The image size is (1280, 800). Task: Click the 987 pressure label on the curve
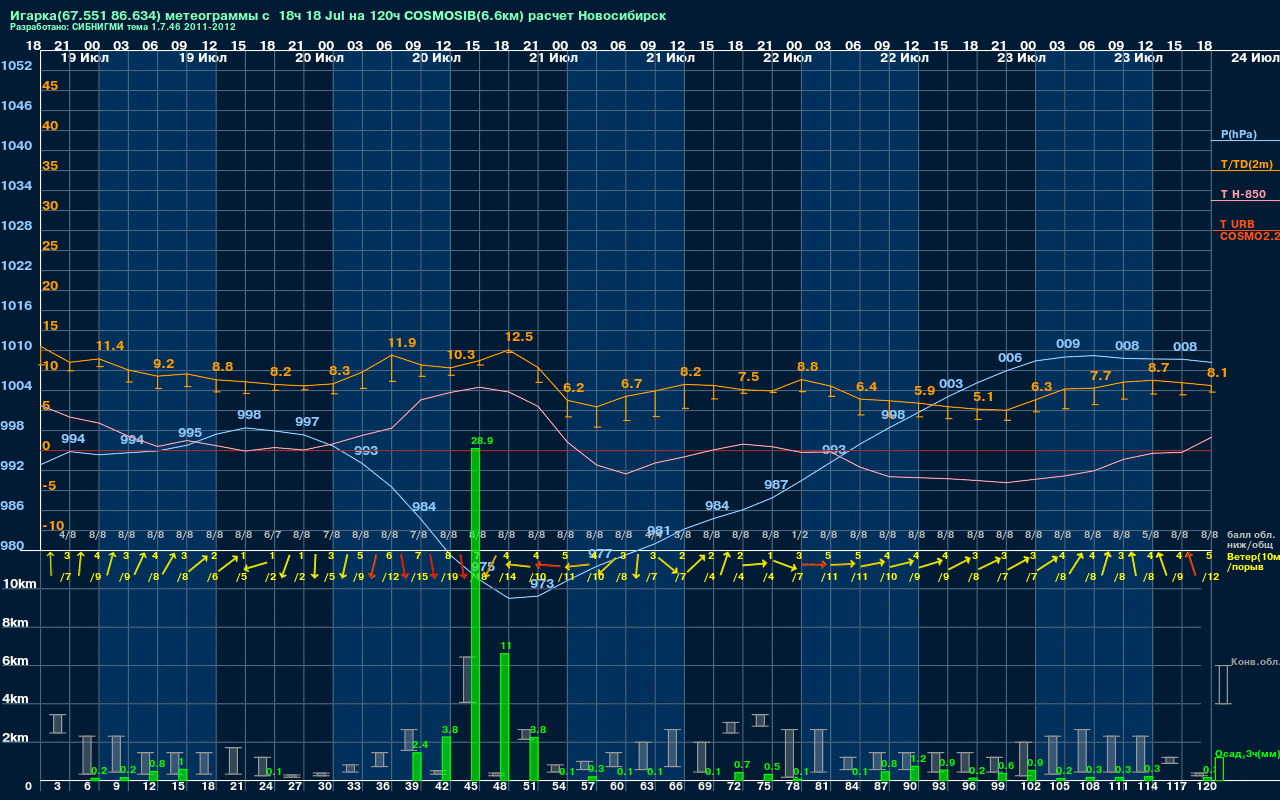776,485
